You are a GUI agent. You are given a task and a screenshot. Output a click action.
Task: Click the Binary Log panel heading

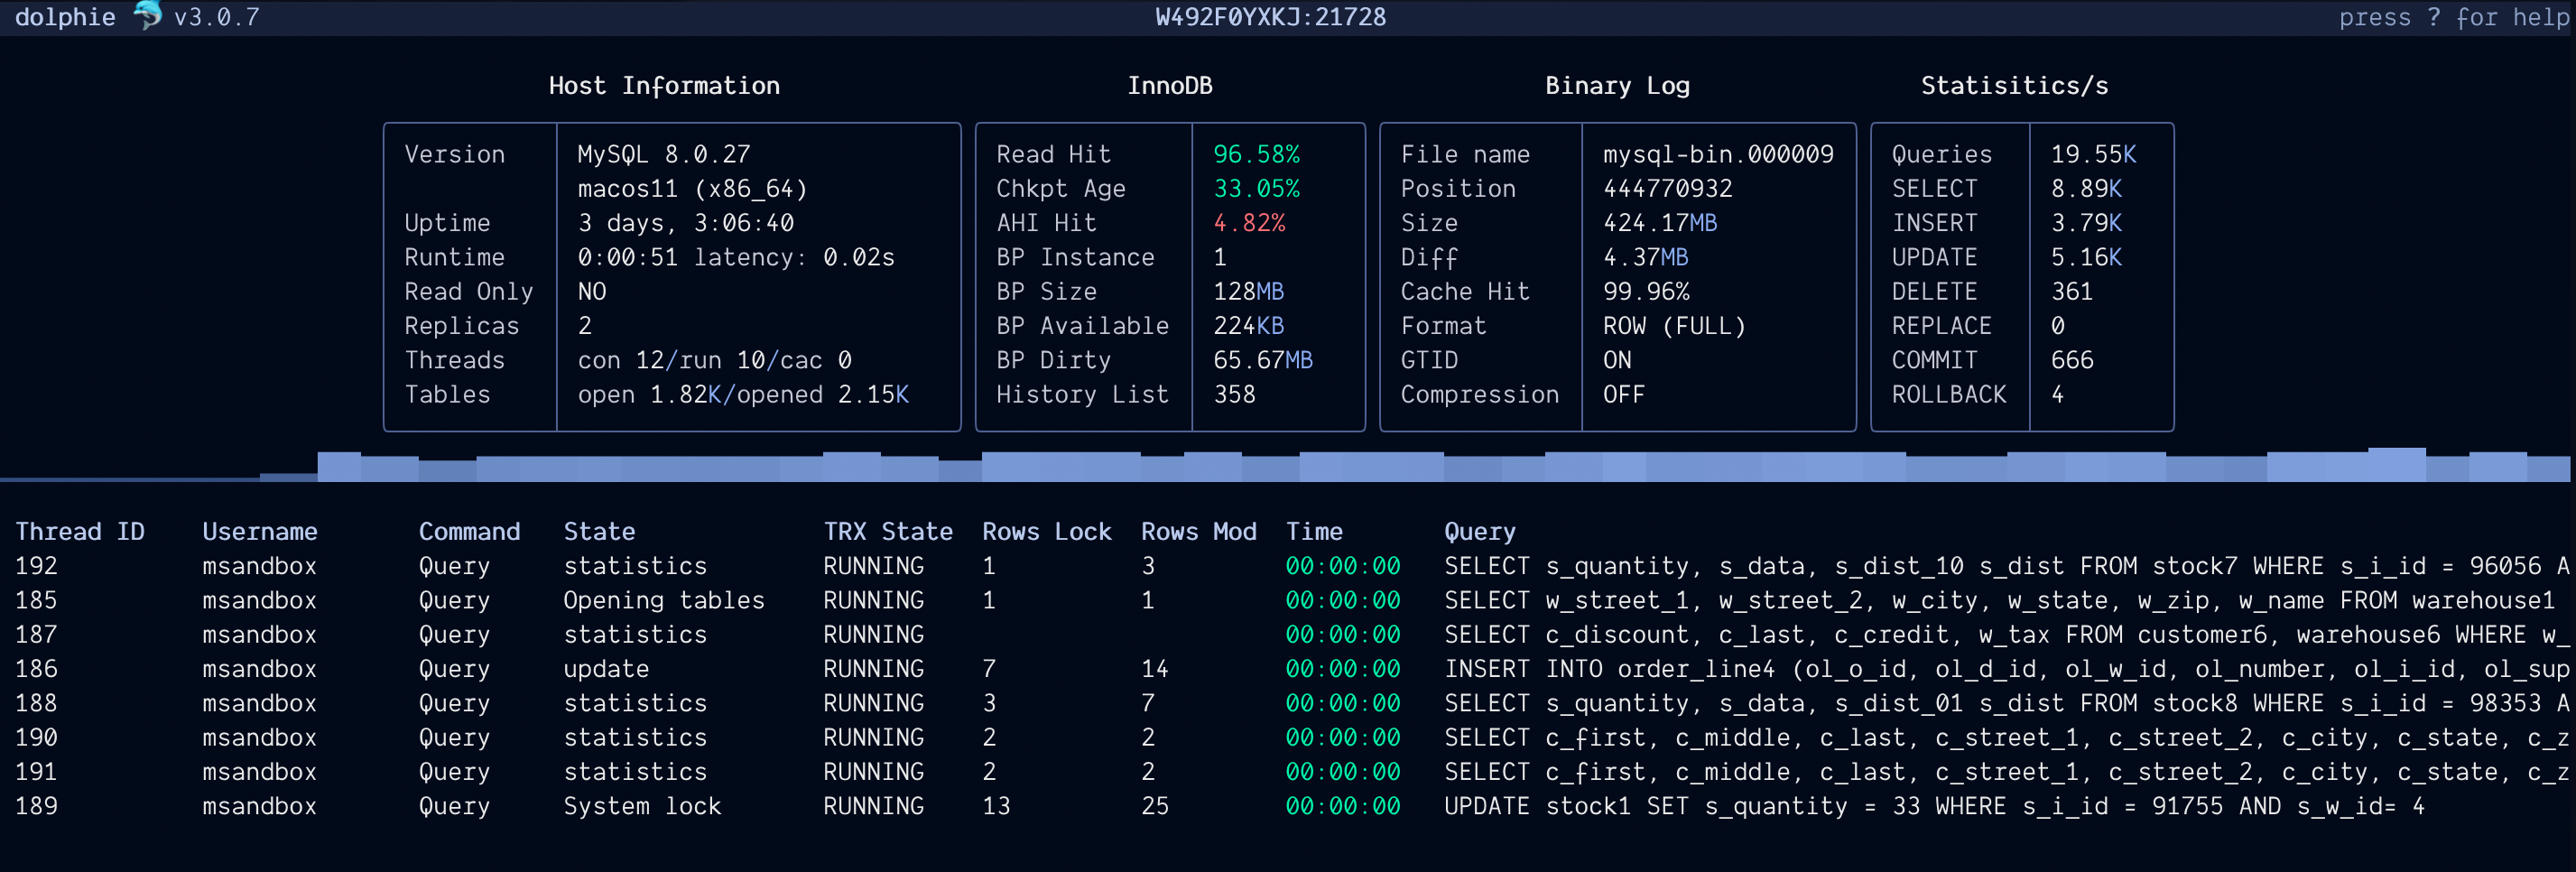1617,86
